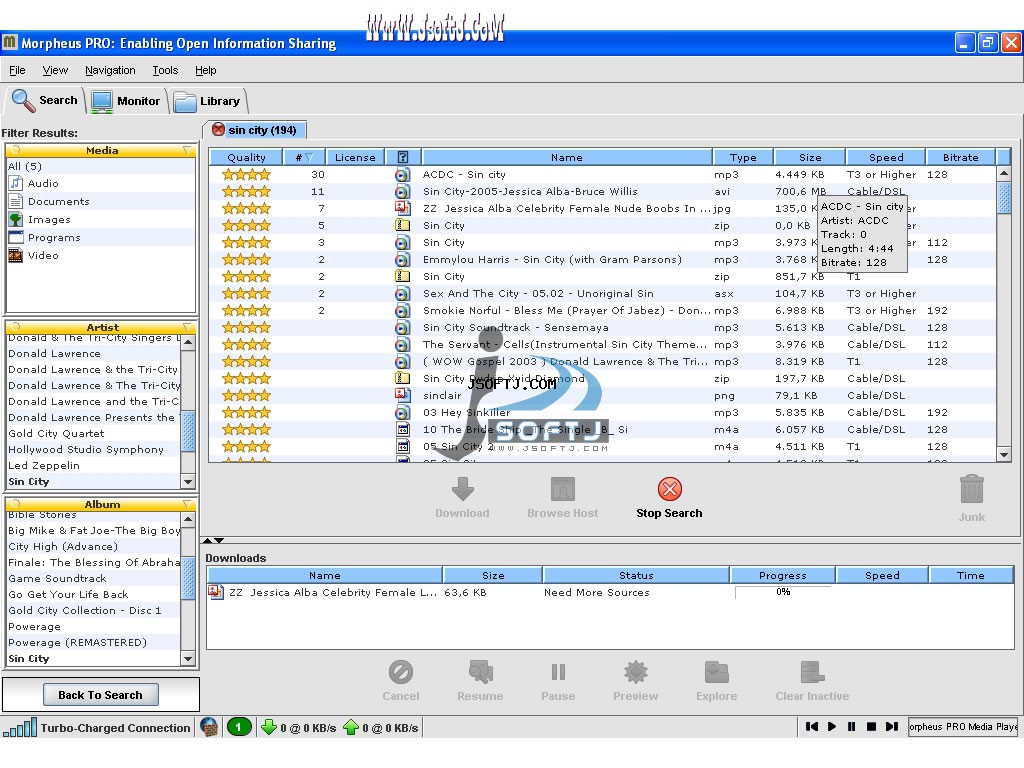Close the sin city search tab

click(218, 129)
